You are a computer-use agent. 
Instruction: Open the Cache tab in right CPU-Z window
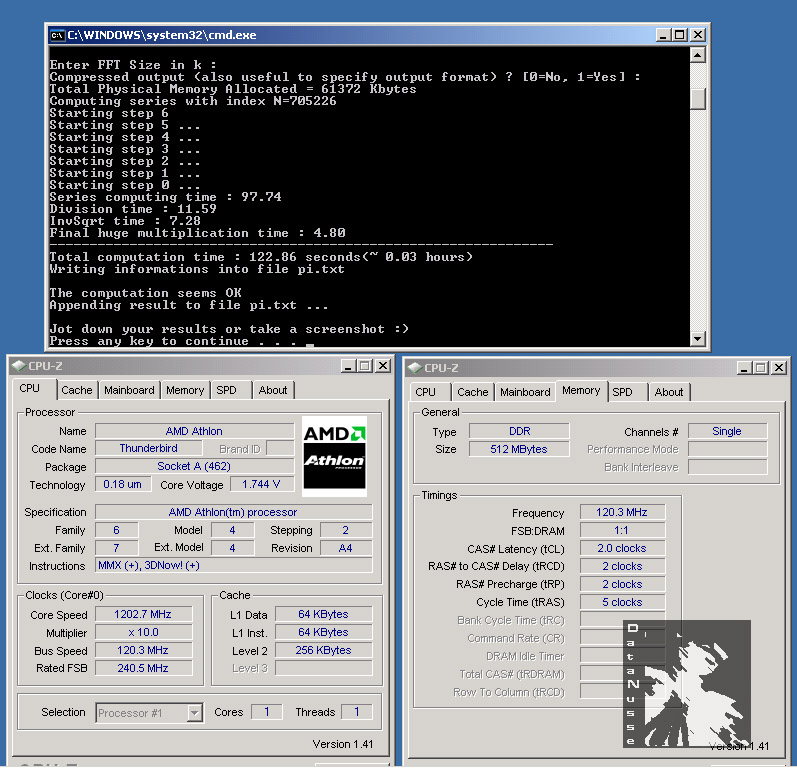(473, 392)
